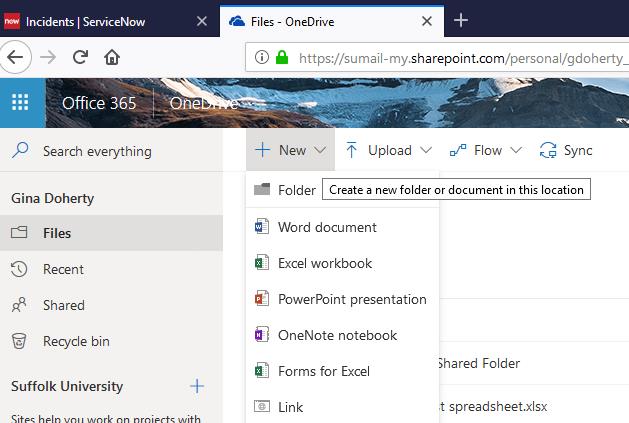Reload the current page
Viewport: 629px width, 423px height.
(80, 57)
